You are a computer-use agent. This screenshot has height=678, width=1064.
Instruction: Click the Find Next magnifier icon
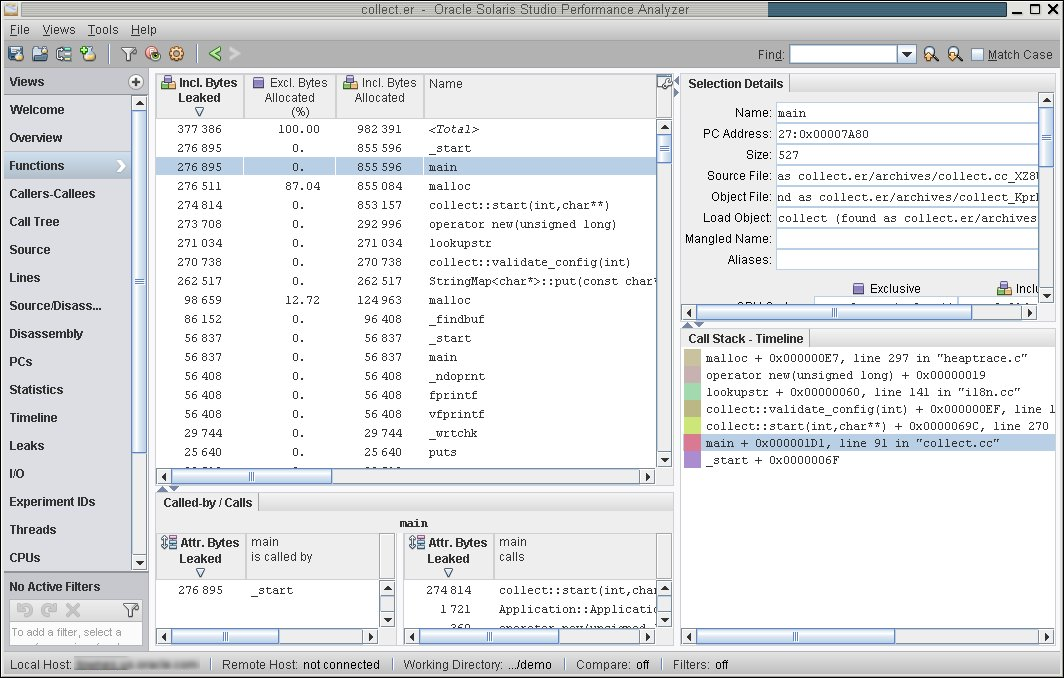pyautogui.click(x=955, y=54)
